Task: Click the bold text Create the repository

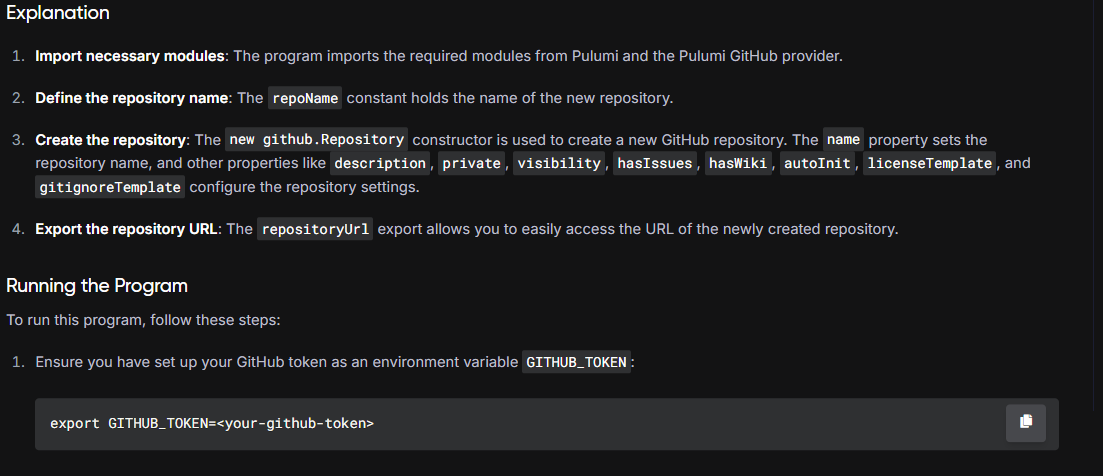Action: click(x=110, y=140)
